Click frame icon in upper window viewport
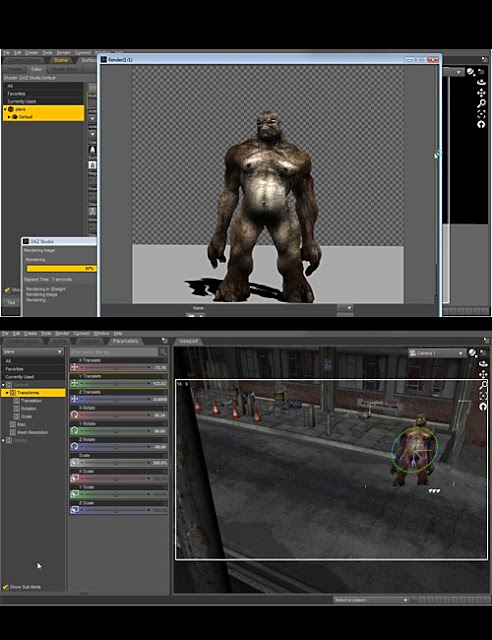The image size is (492, 640). click(x=481, y=114)
